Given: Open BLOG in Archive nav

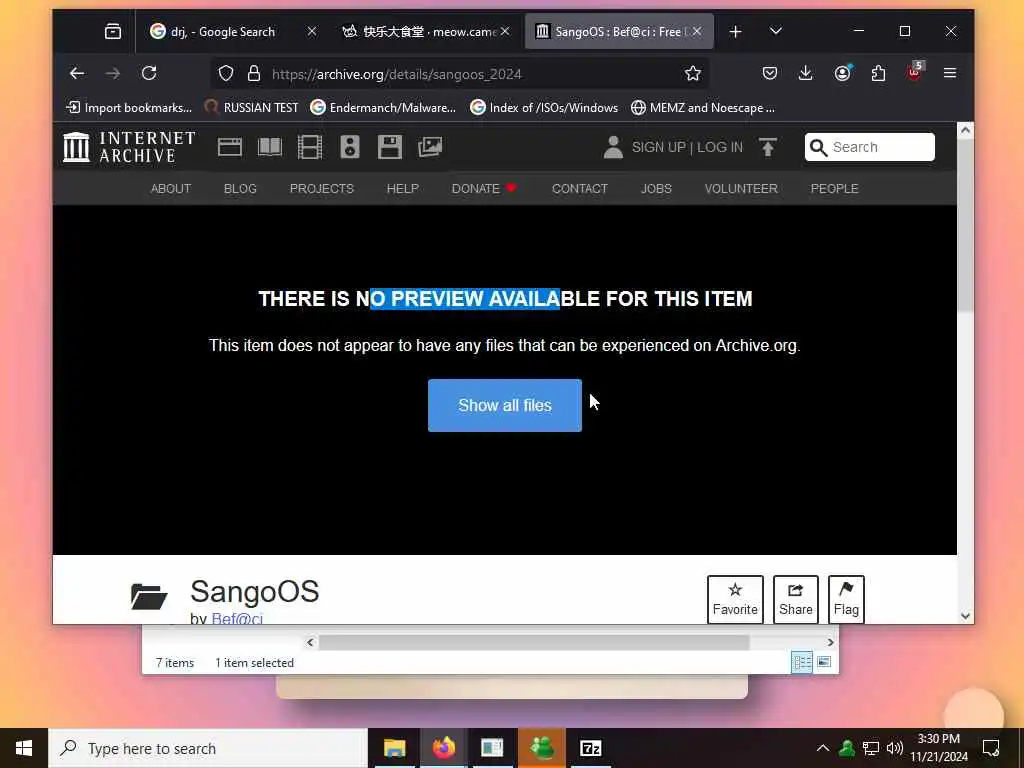Looking at the screenshot, I should pos(240,189).
